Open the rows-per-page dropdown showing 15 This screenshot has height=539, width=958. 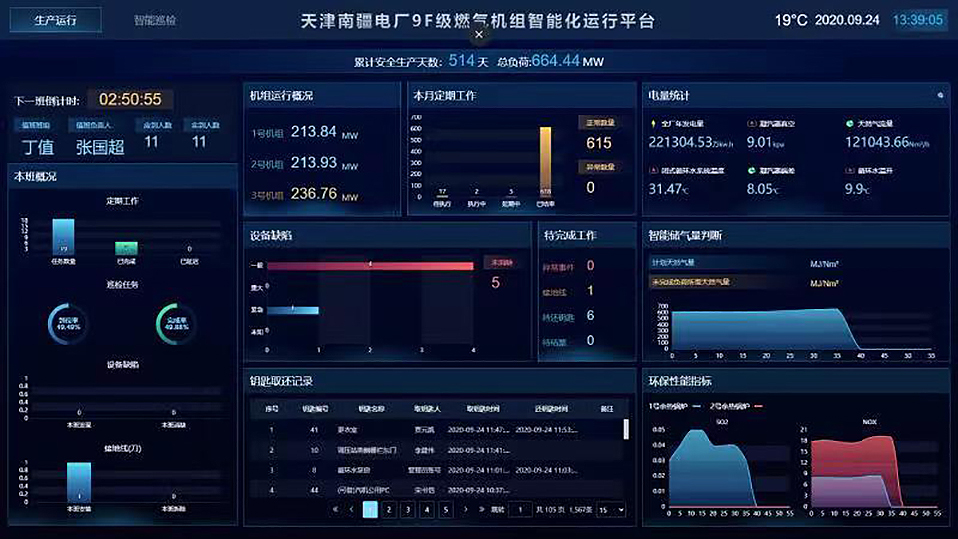pos(611,510)
